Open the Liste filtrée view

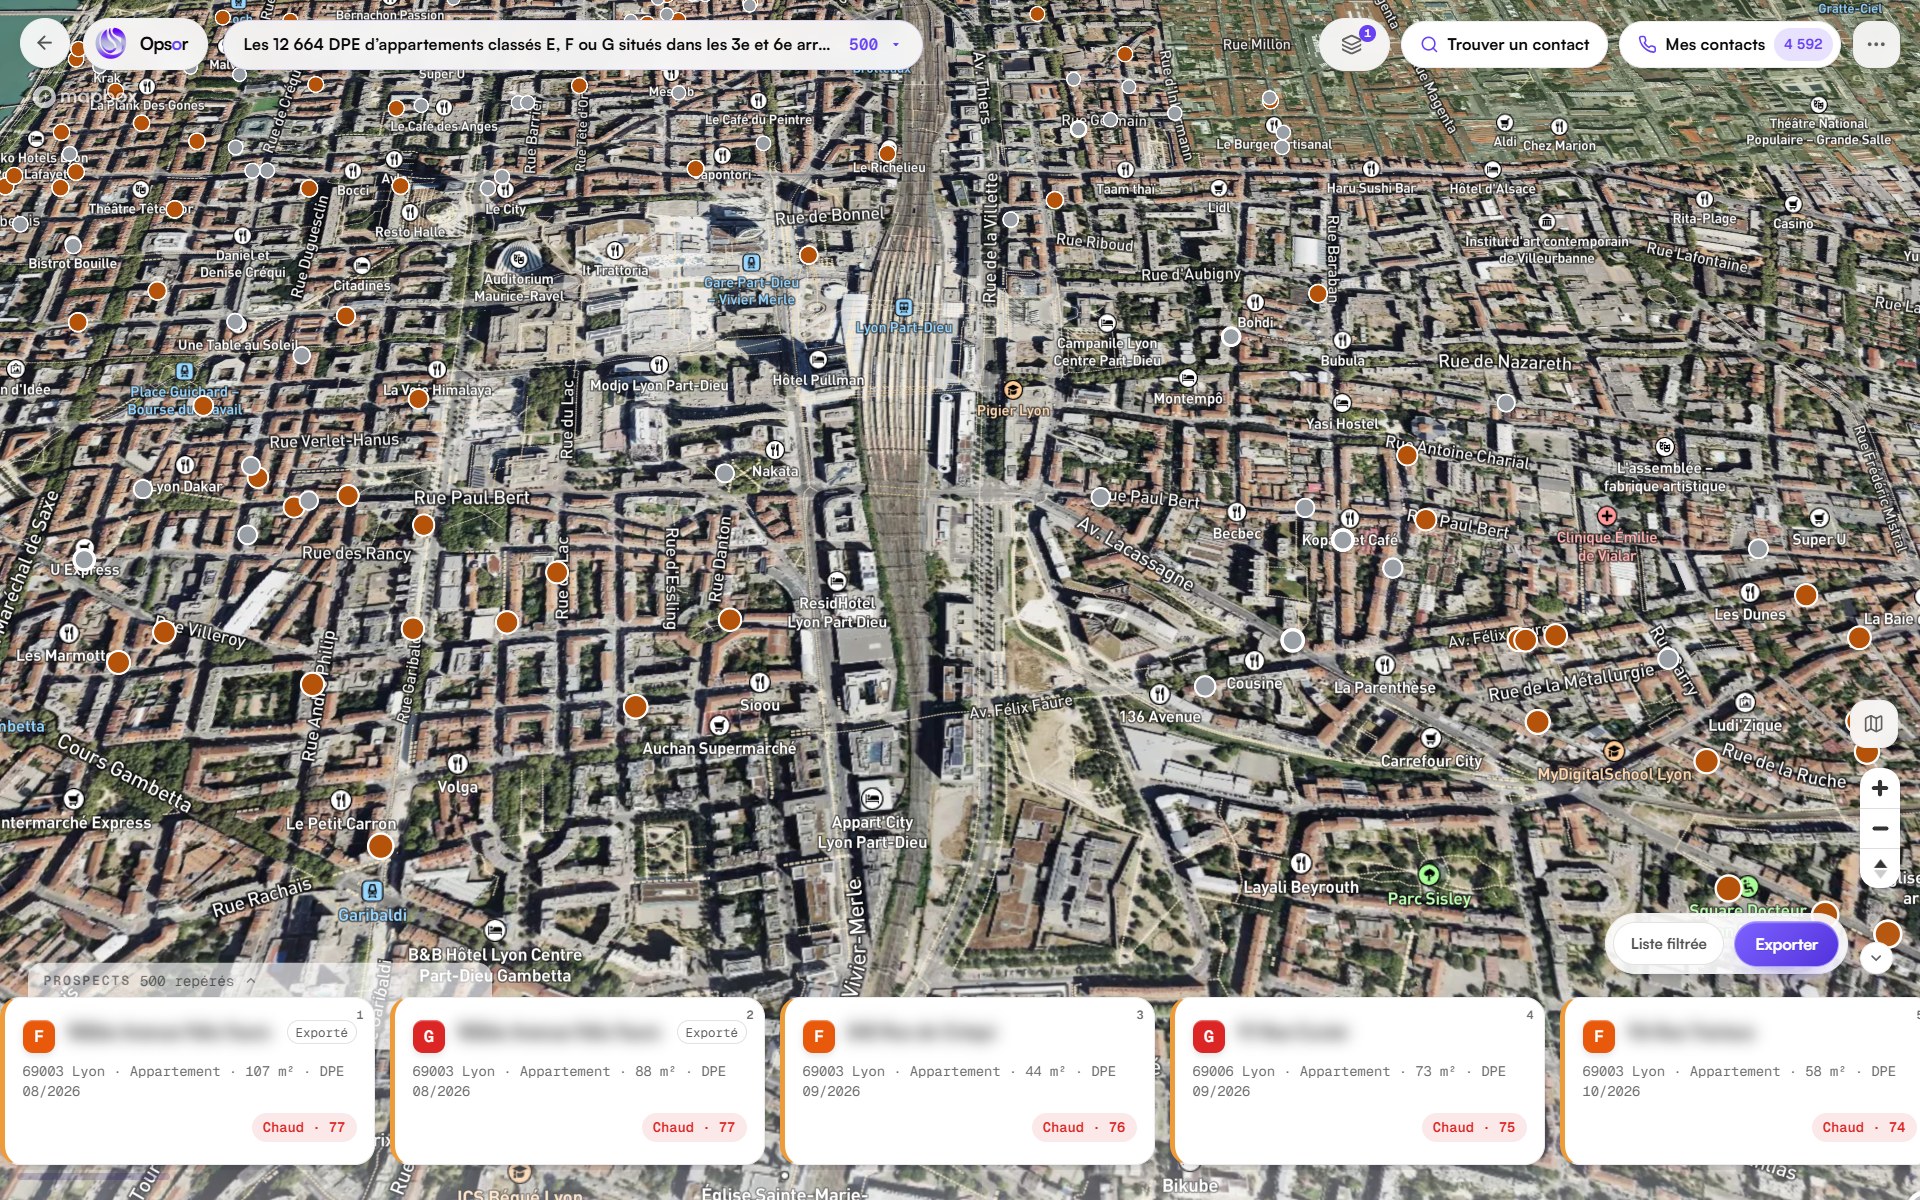pos(1668,944)
